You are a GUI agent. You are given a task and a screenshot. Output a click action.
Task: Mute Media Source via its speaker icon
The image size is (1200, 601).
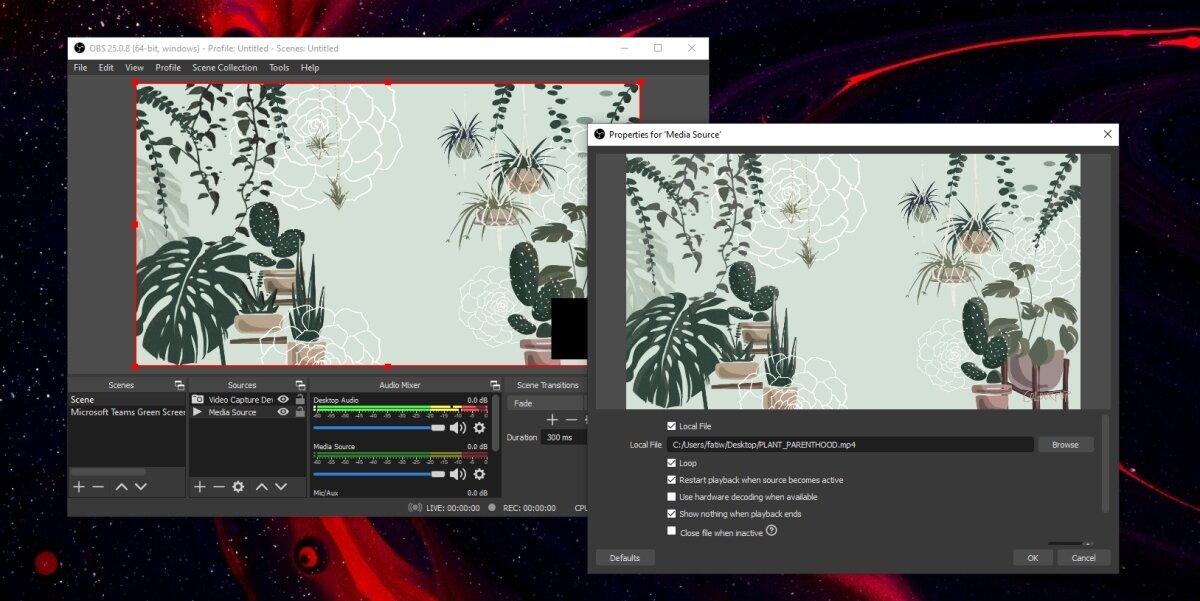(x=458, y=473)
